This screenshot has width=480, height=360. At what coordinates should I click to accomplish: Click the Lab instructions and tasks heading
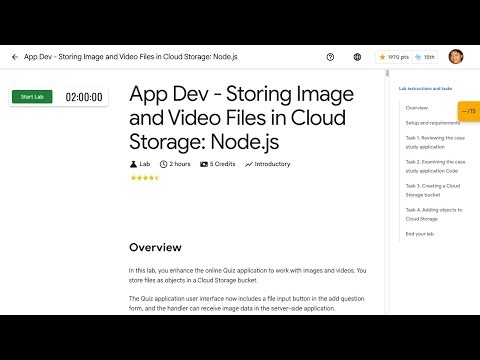(425, 89)
